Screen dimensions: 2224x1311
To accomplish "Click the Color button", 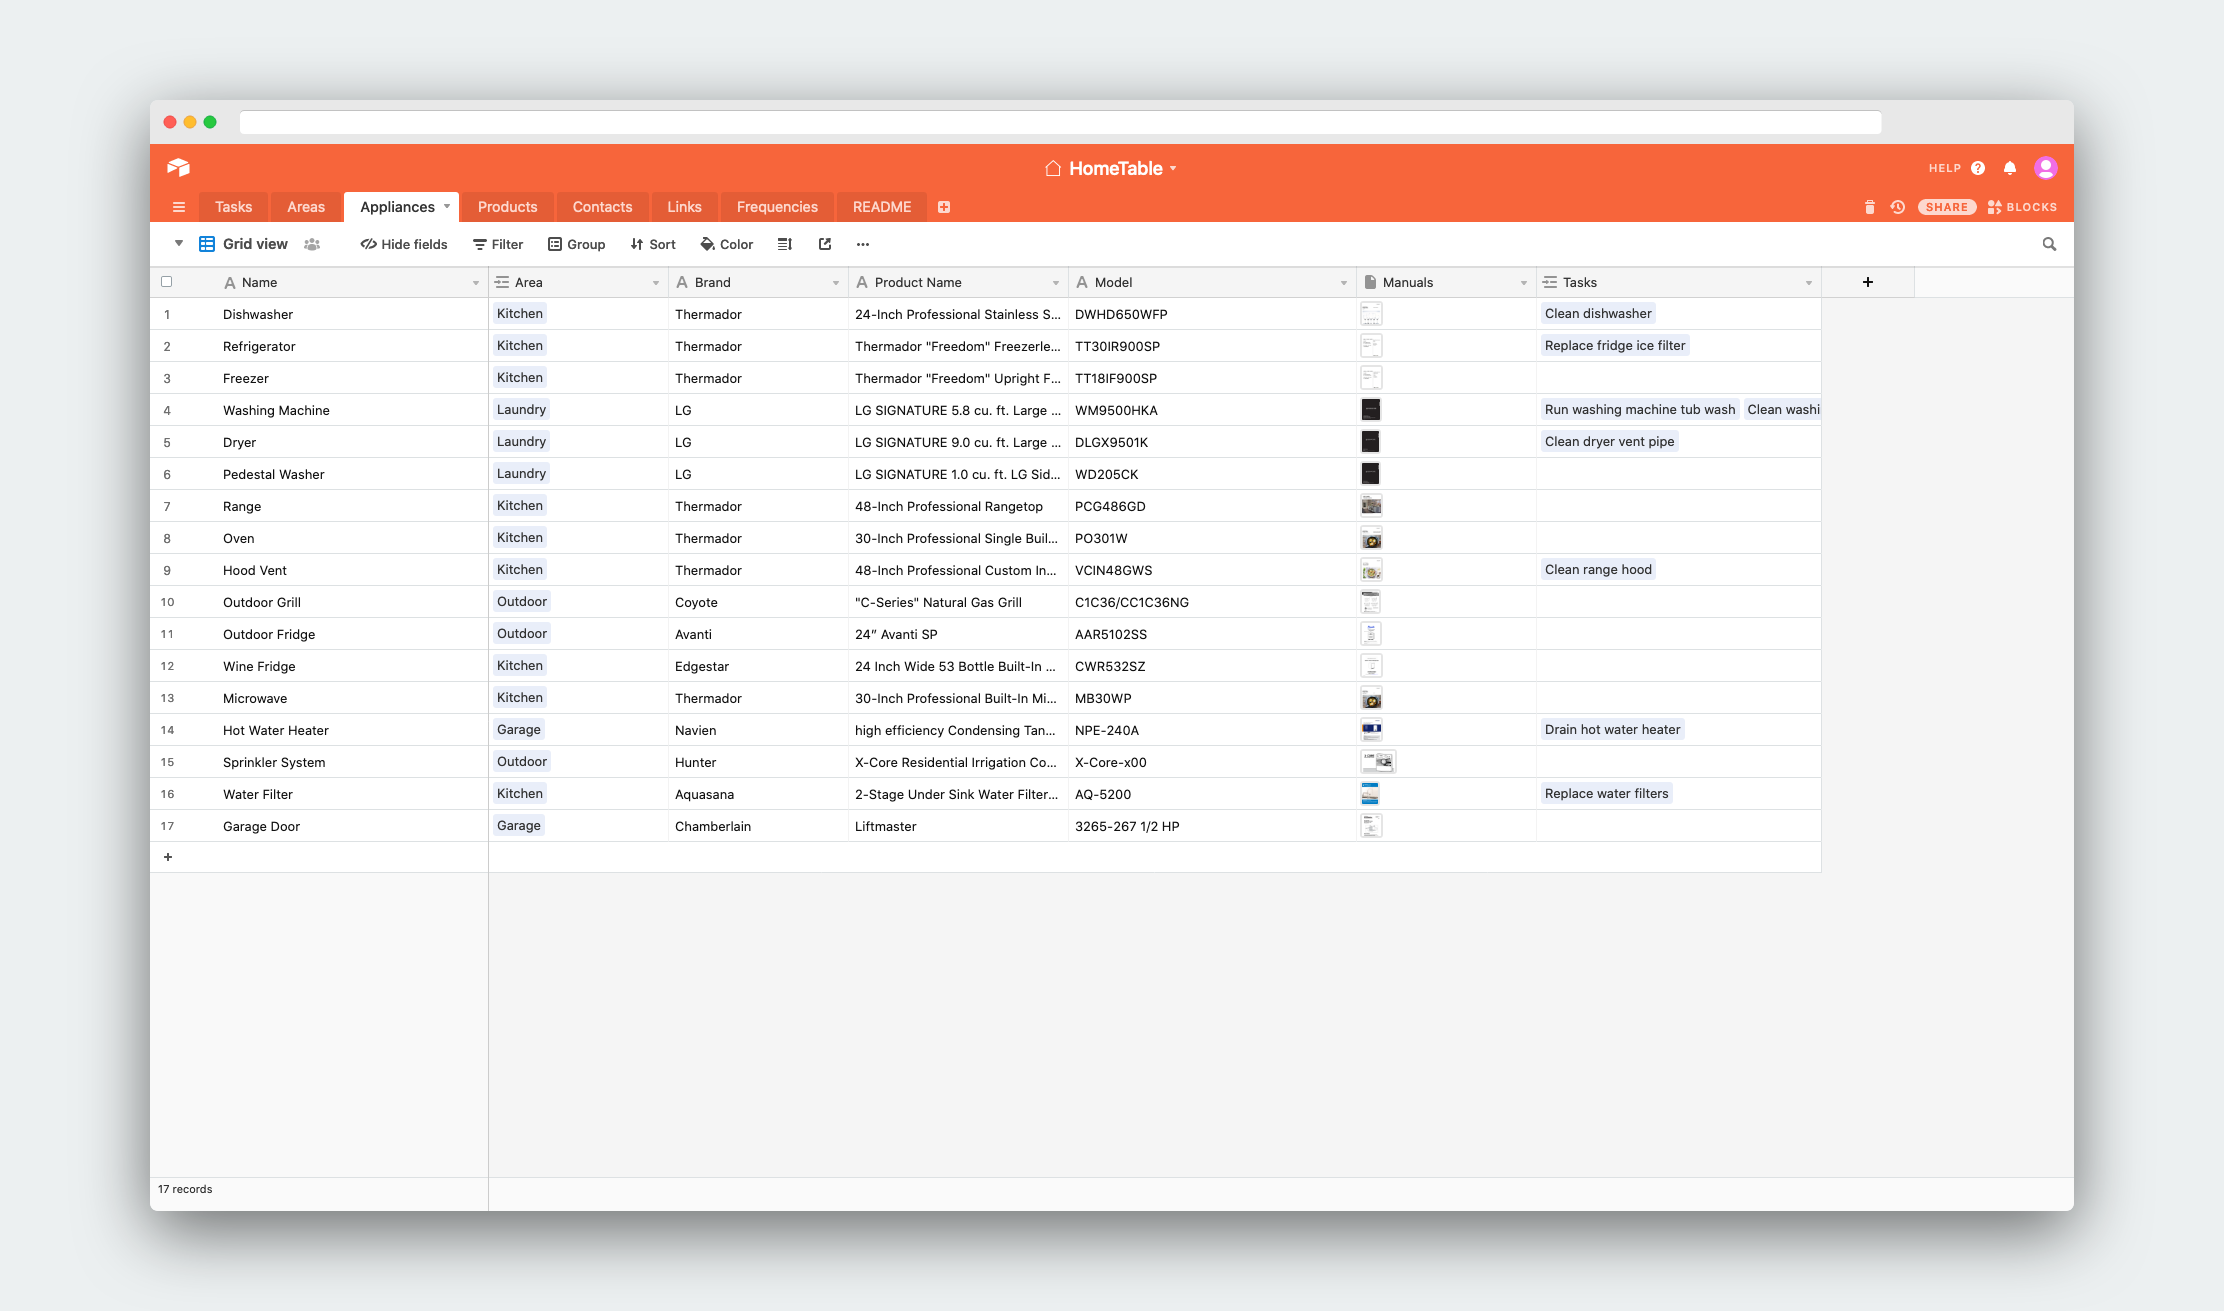I will click(x=727, y=244).
